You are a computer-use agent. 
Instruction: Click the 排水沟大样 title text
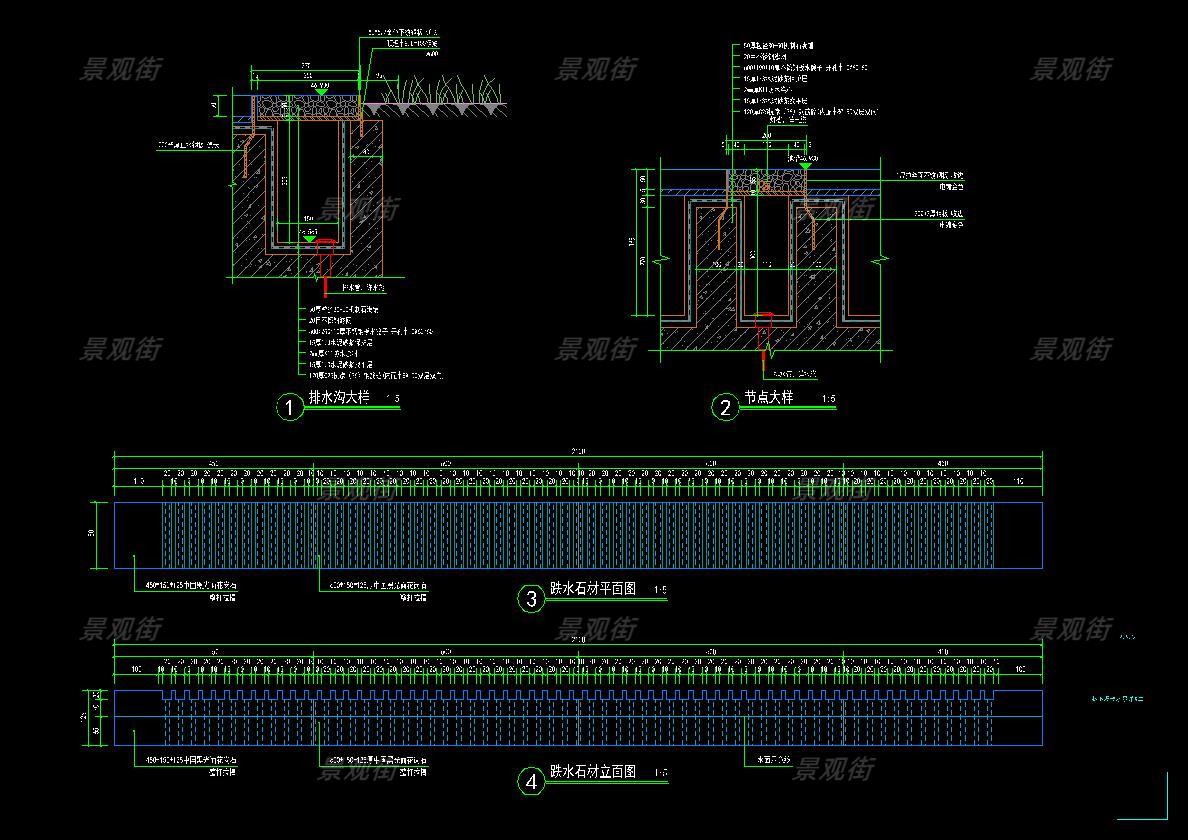[338, 398]
